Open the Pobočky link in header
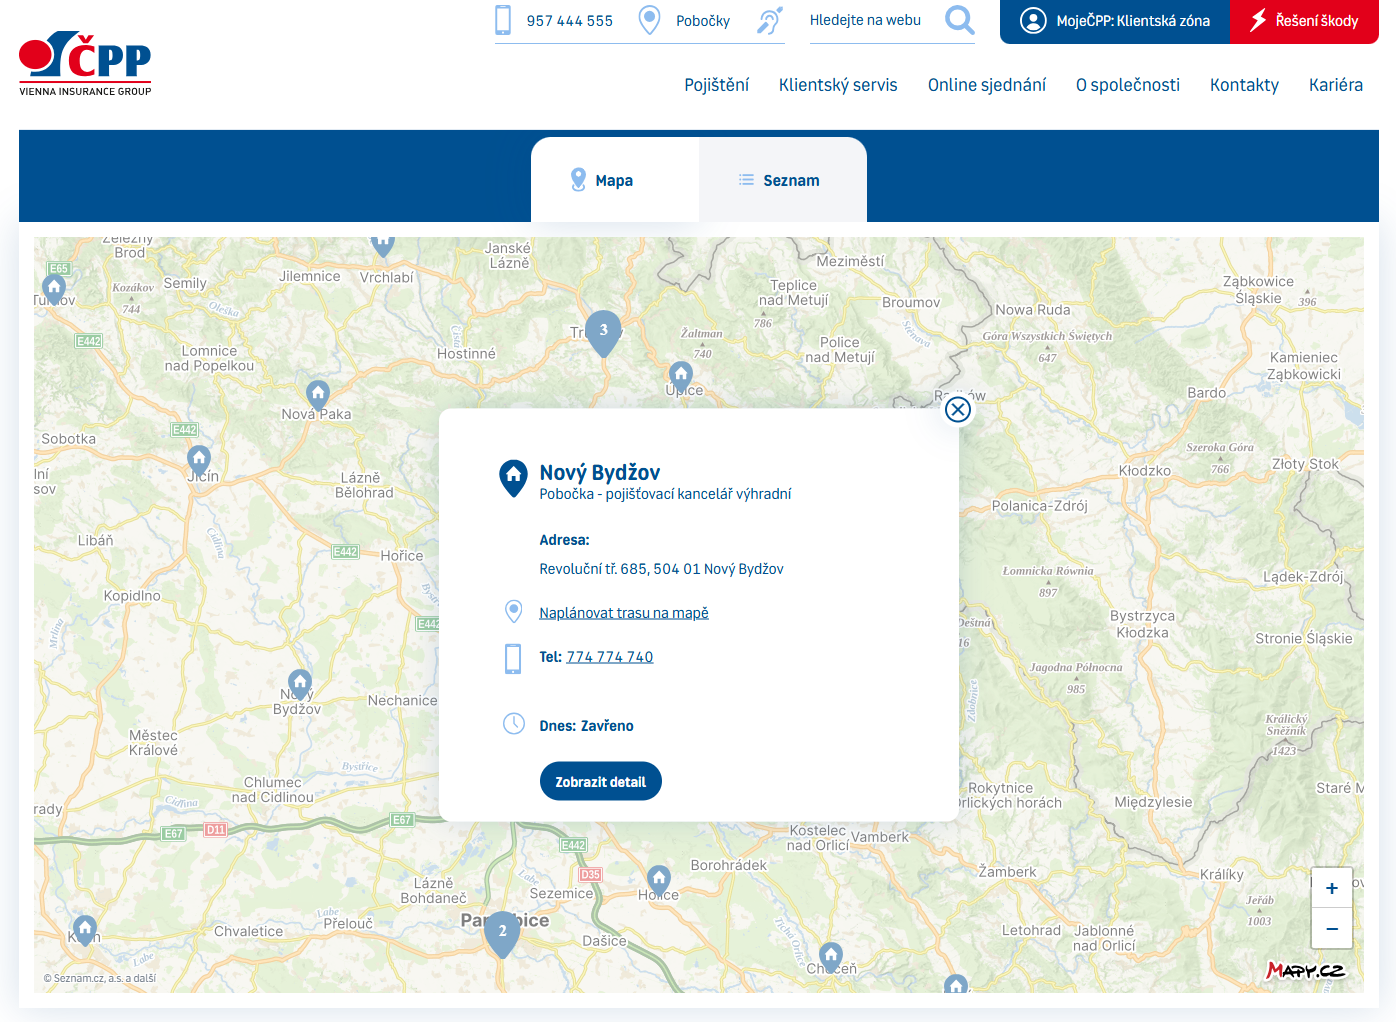Image resolution: width=1396 pixels, height=1022 pixels. tap(703, 21)
